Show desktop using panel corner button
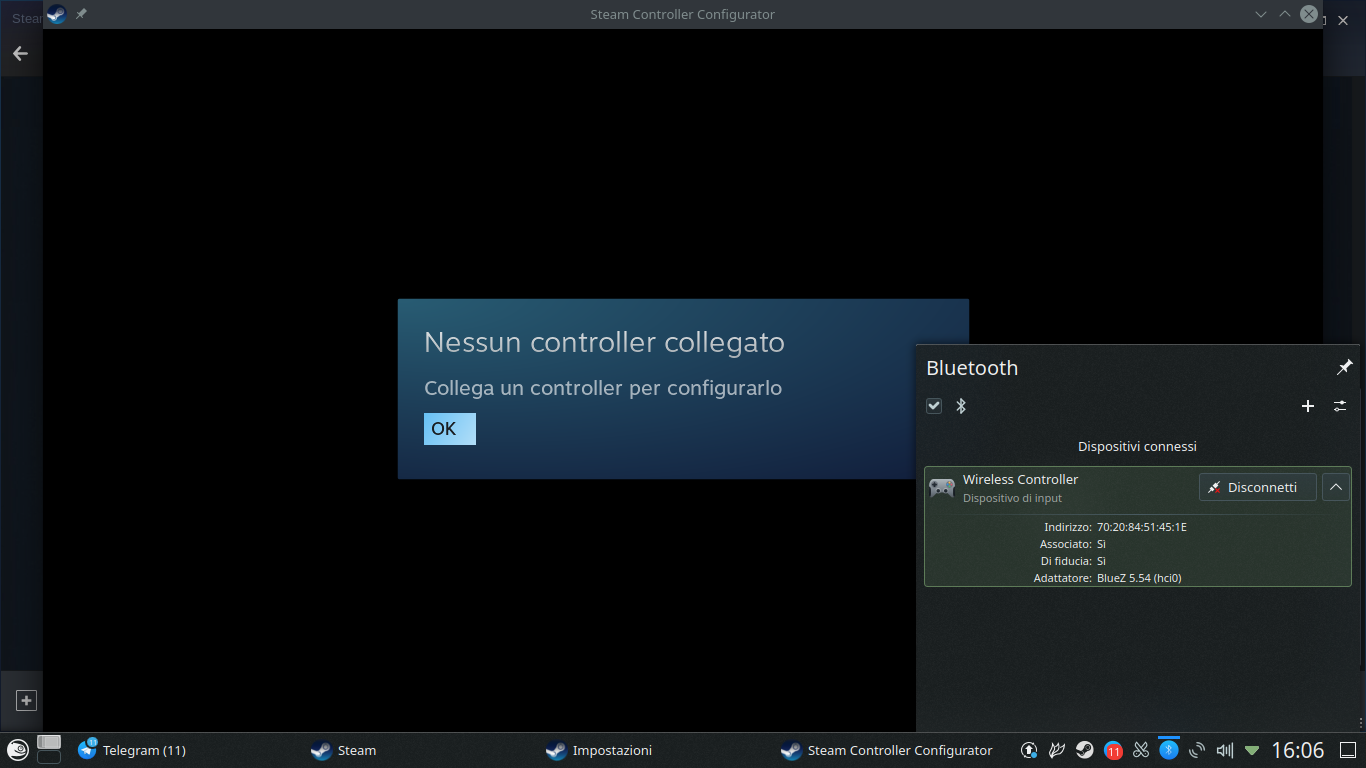1366x768 pixels. 1348,750
